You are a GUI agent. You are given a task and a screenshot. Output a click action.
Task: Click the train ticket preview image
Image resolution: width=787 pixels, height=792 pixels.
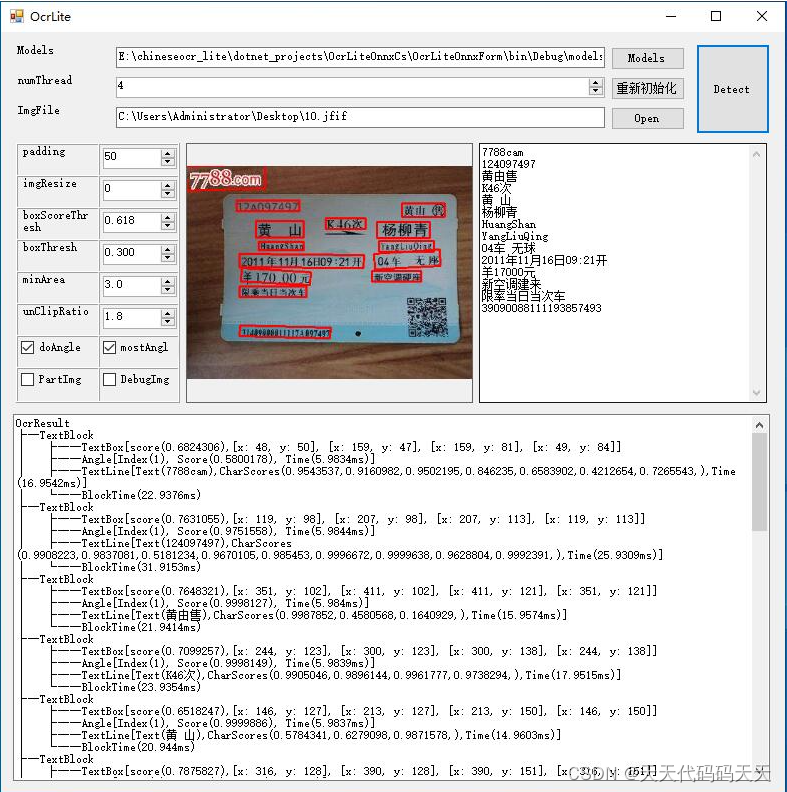pyautogui.click(x=329, y=273)
